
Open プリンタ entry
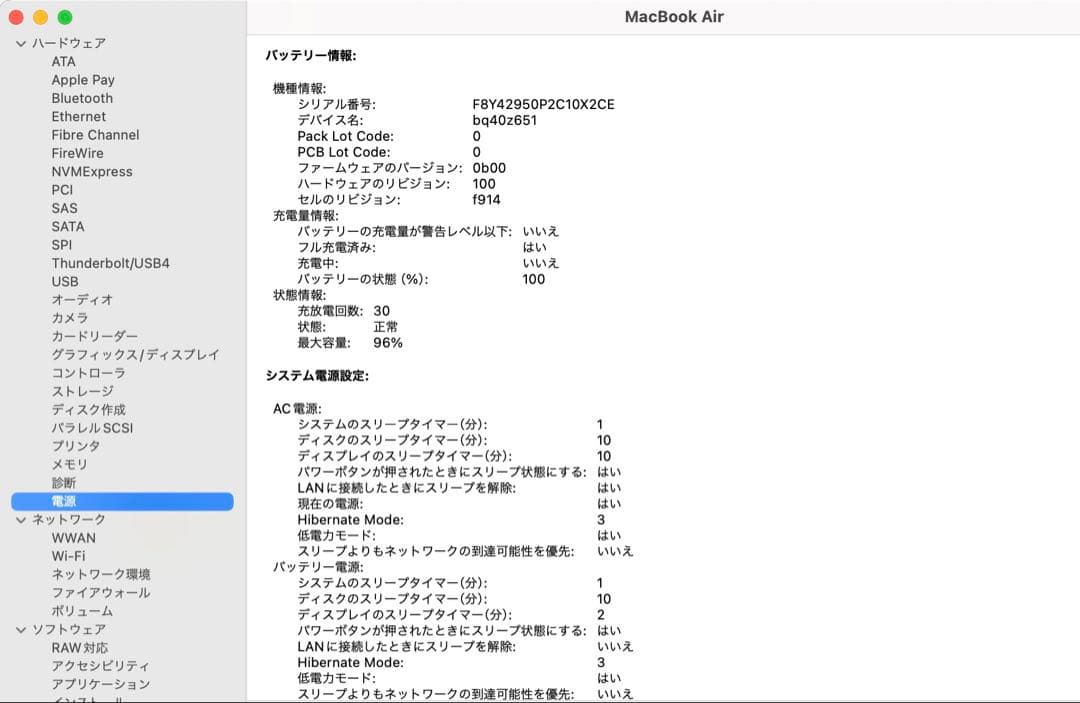(x=76, y=446)
